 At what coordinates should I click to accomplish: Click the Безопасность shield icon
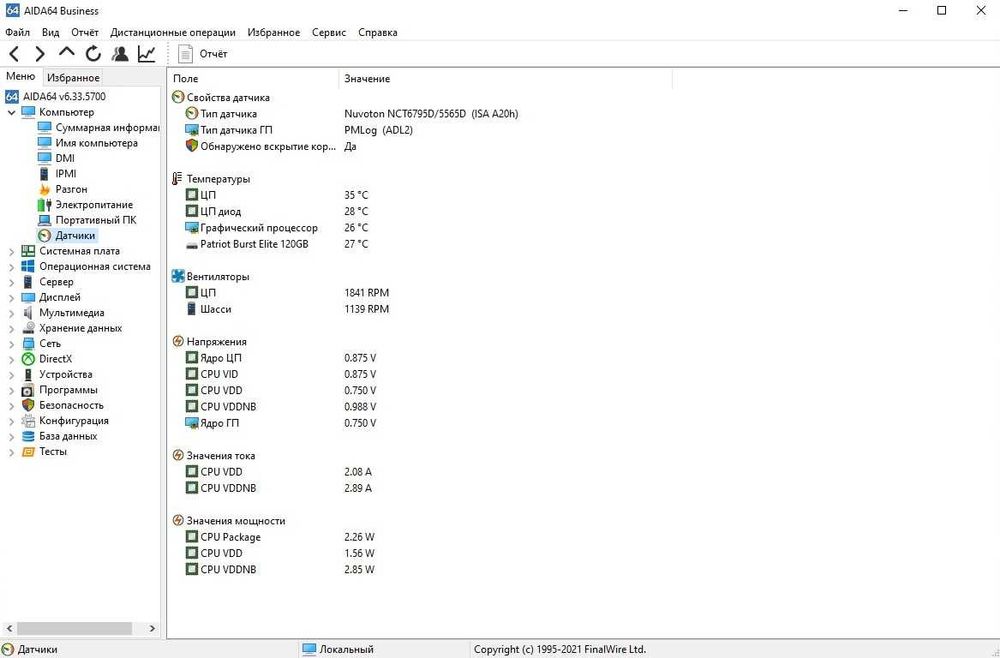[27, 406]
